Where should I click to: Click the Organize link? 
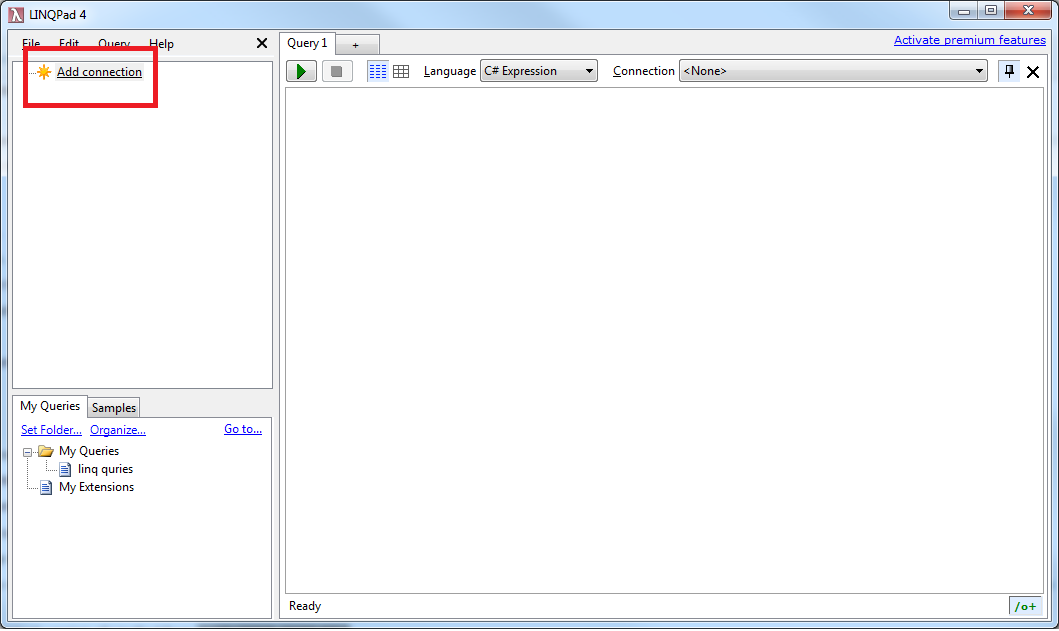point(117,430)
